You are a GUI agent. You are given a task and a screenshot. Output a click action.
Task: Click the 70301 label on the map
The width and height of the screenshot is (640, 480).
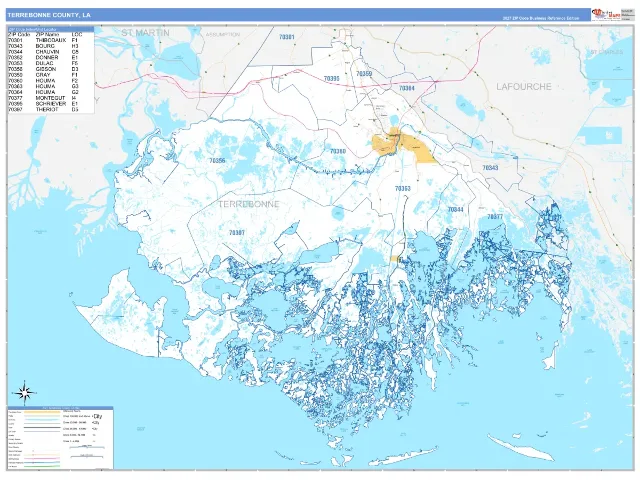point(287,37)
